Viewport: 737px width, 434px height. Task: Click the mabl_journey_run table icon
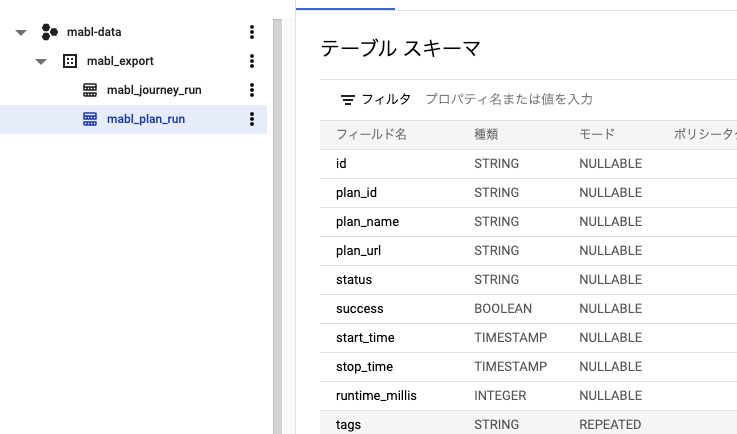(x=90, y=90)
